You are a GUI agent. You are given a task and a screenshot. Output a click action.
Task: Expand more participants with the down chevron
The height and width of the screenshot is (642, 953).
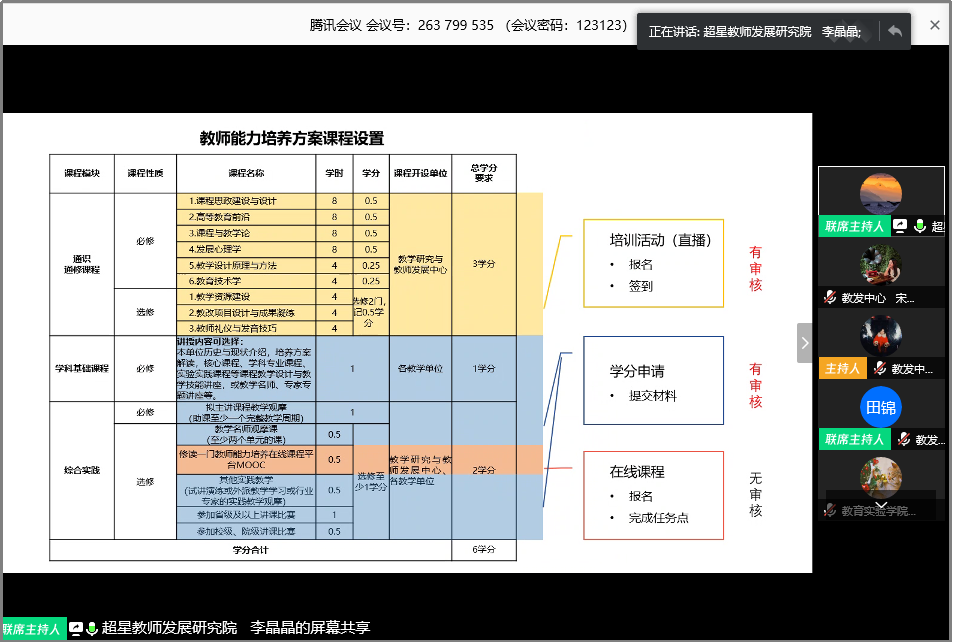(x=881, y=504)
